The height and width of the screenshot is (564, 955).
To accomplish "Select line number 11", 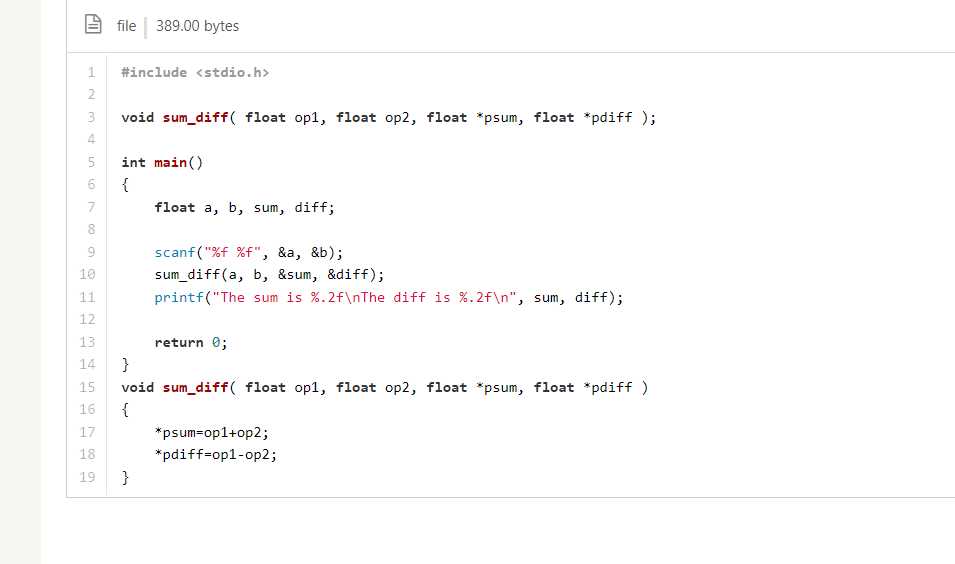I will click(x=88, y=297).
